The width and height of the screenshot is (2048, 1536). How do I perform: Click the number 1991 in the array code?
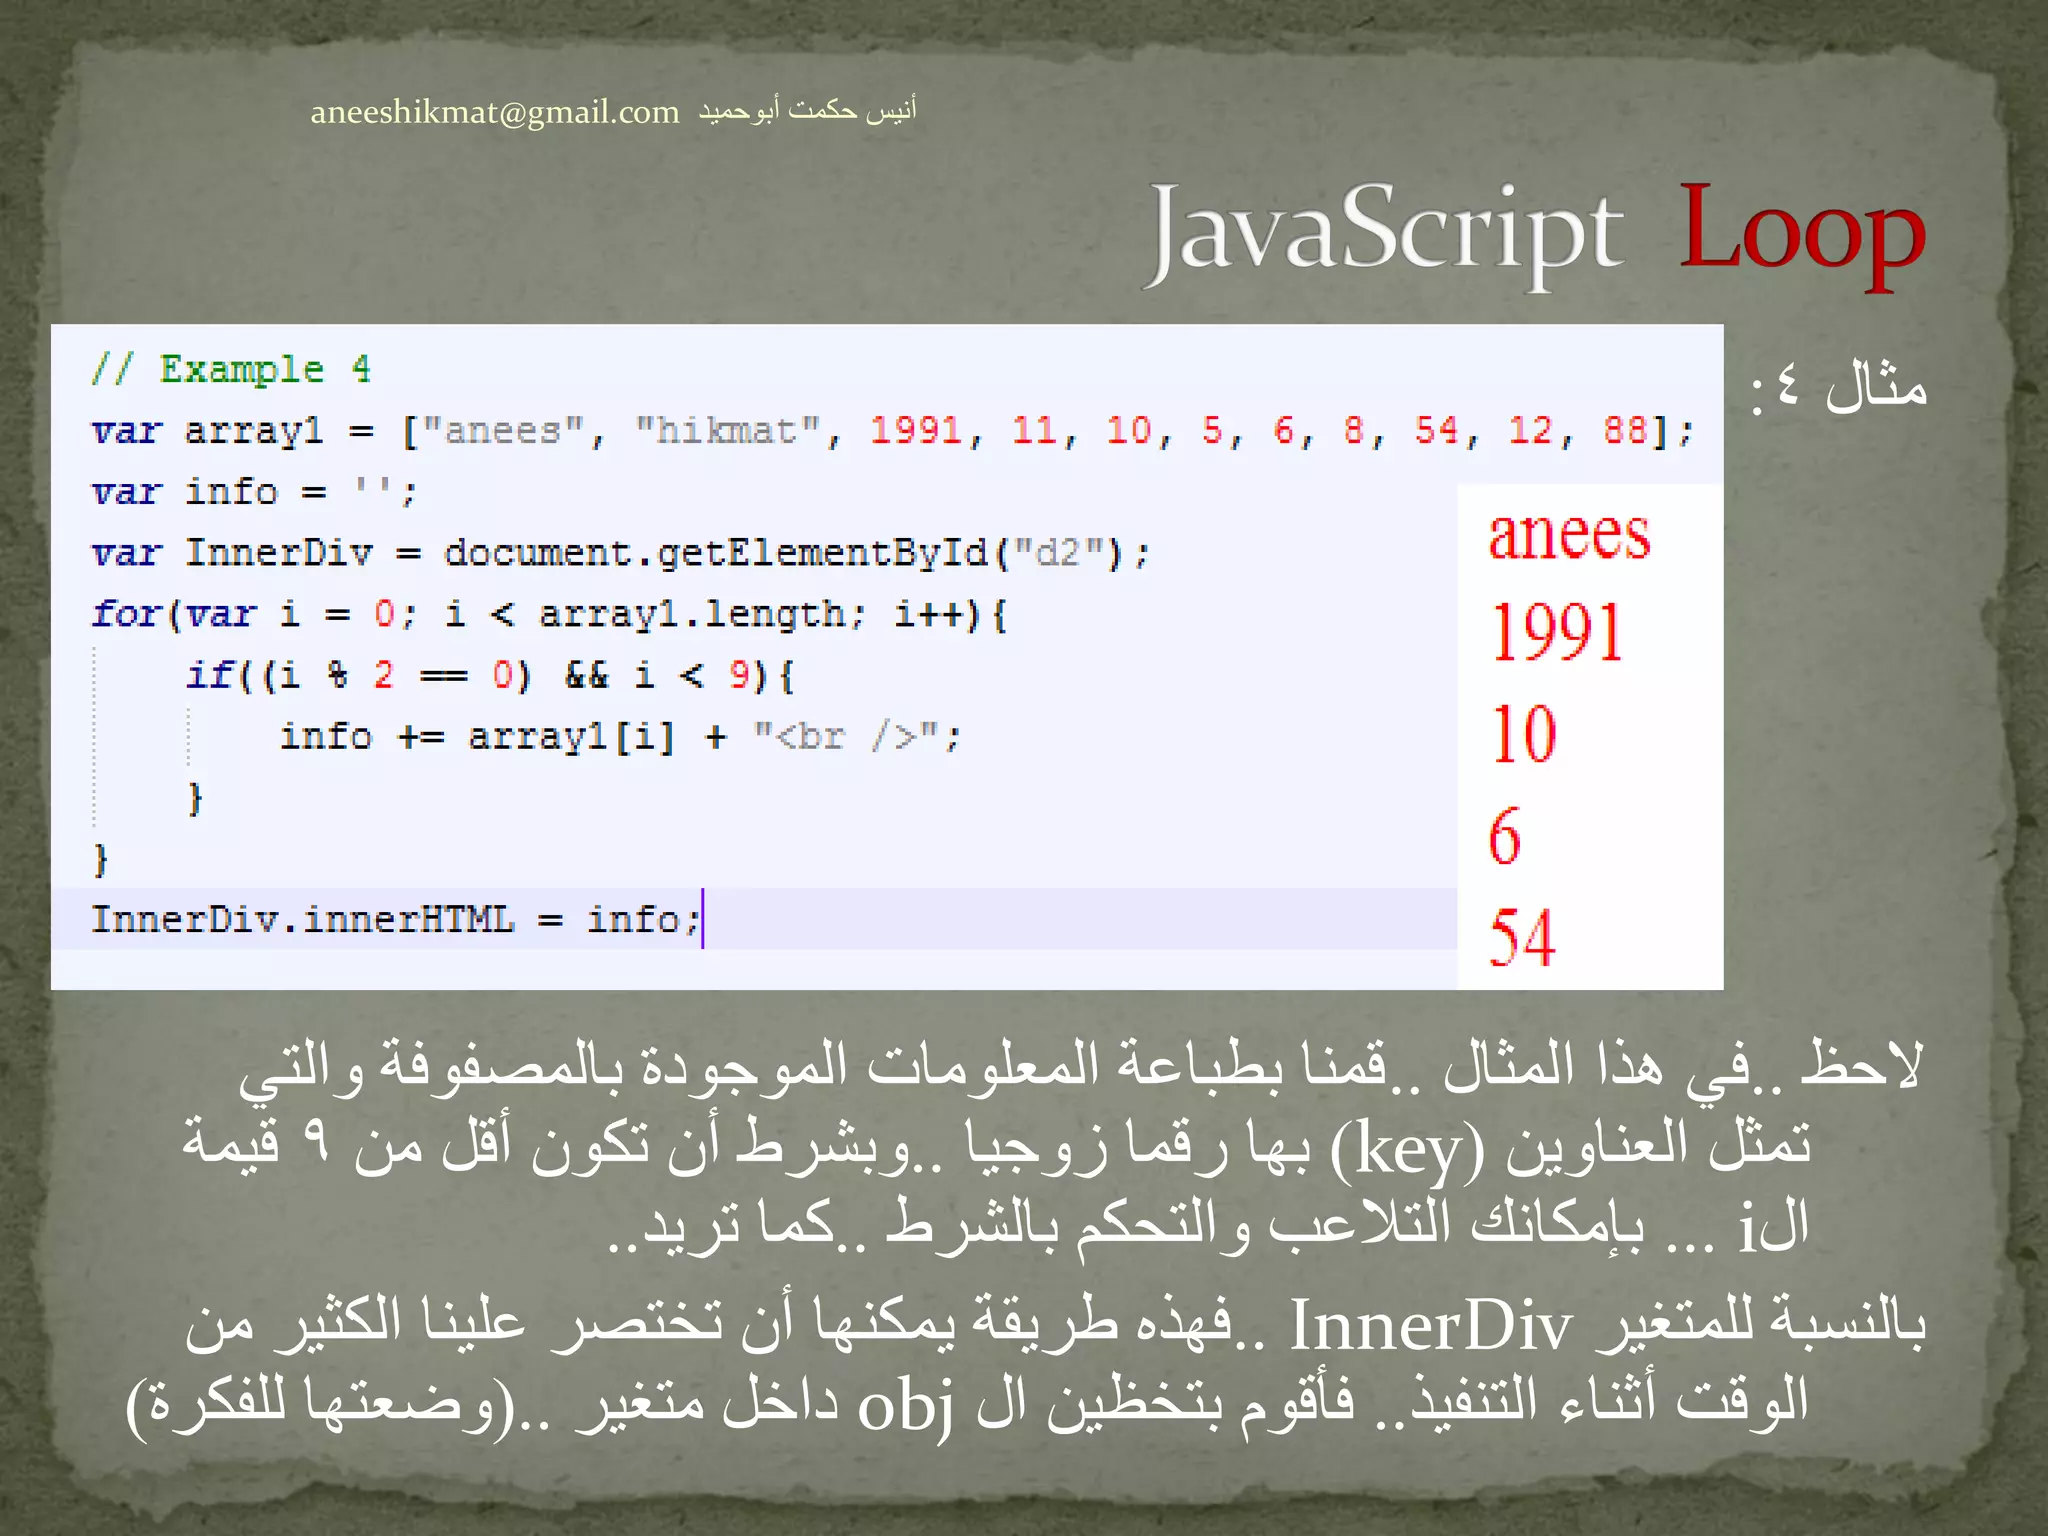(x=915, y=431)
